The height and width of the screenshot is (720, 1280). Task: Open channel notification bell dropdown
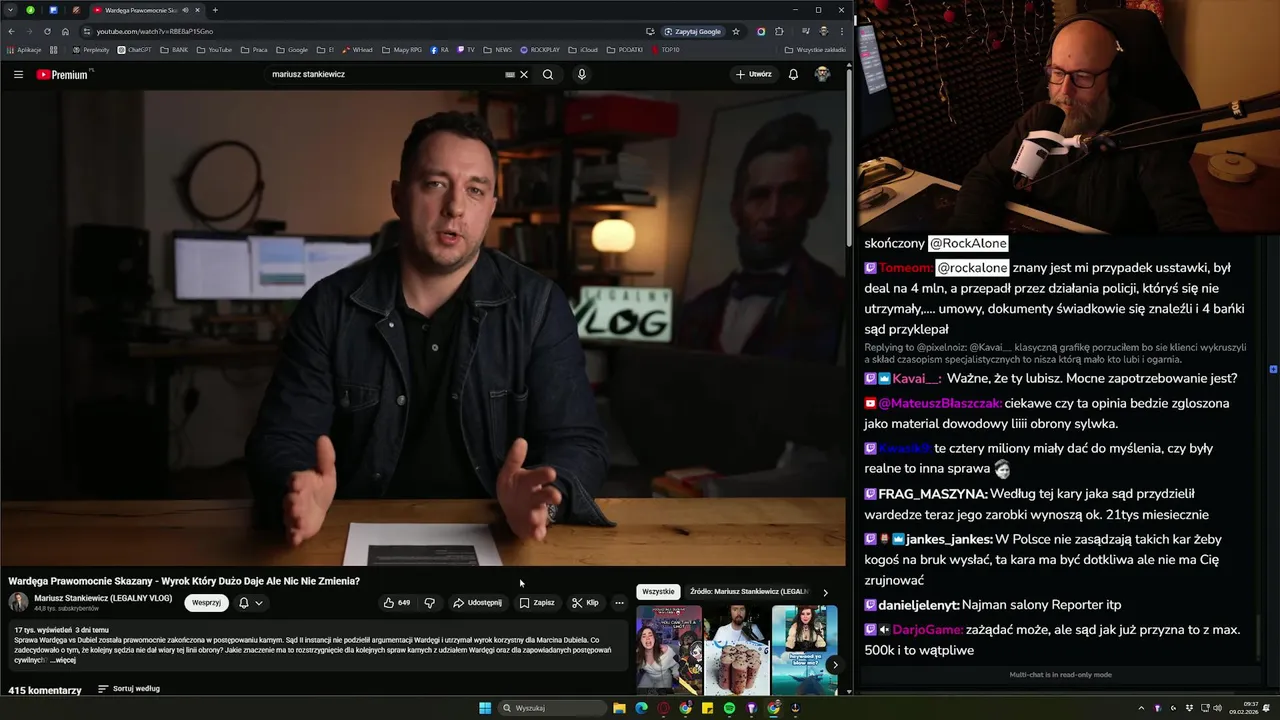[251, 603]
